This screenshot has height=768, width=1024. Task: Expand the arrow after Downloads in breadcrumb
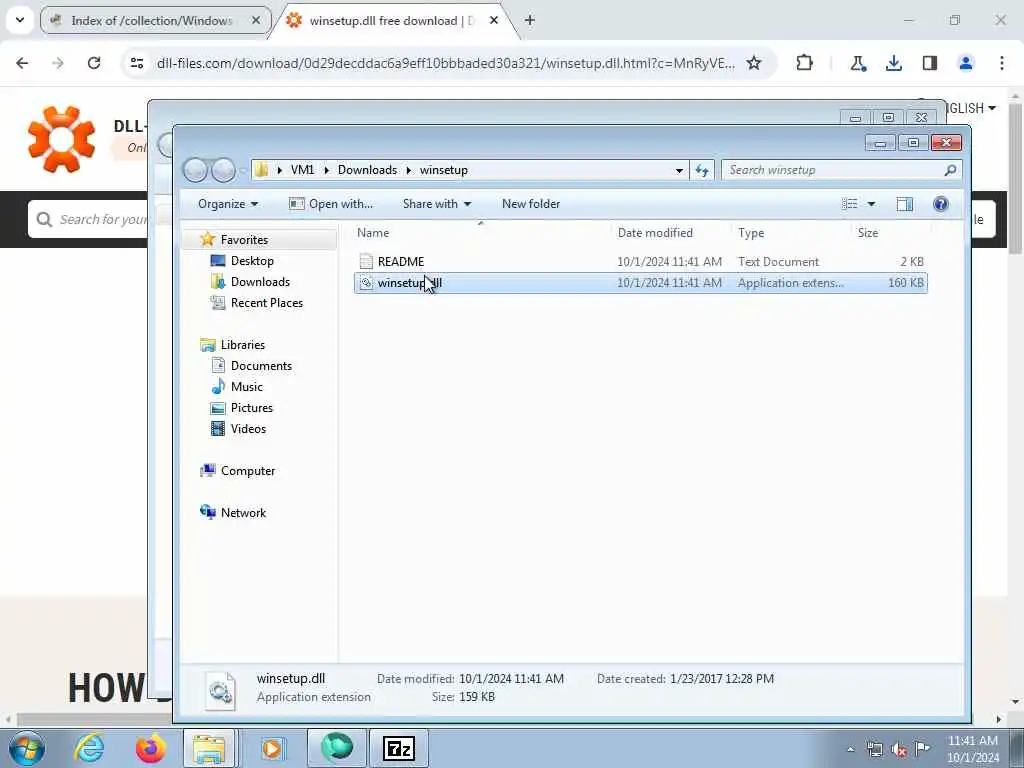click(x=408, y=170)
